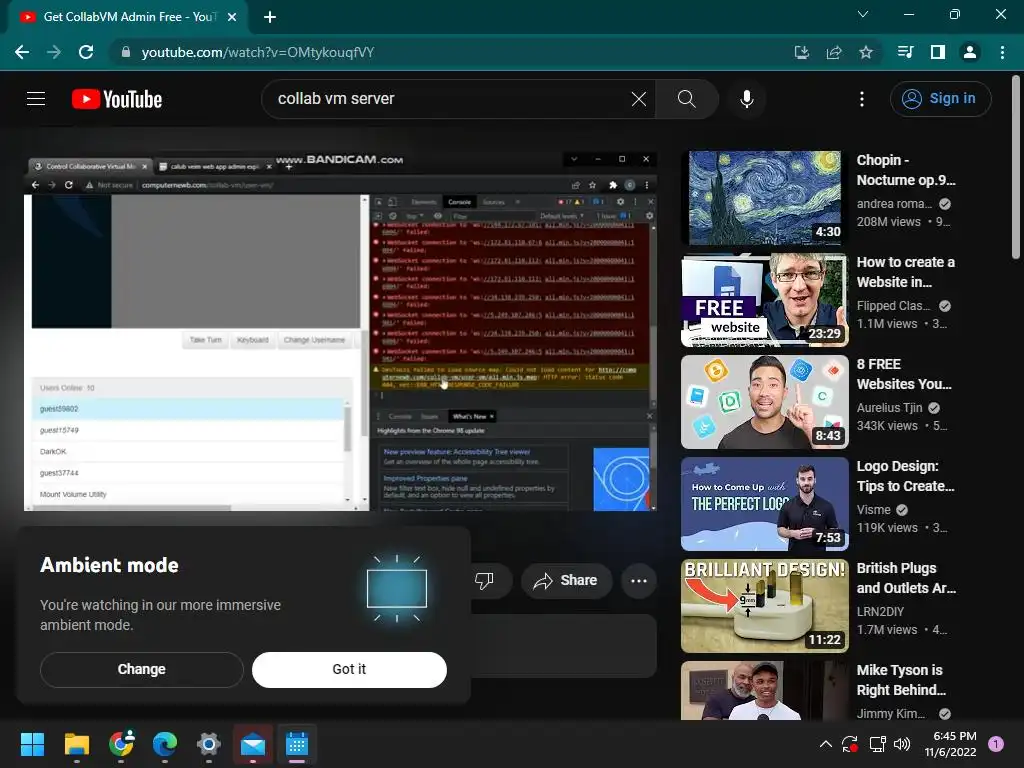Change ambient mode setting
The height and width of the screenshot is (768, 1024).
click(142, 669)
